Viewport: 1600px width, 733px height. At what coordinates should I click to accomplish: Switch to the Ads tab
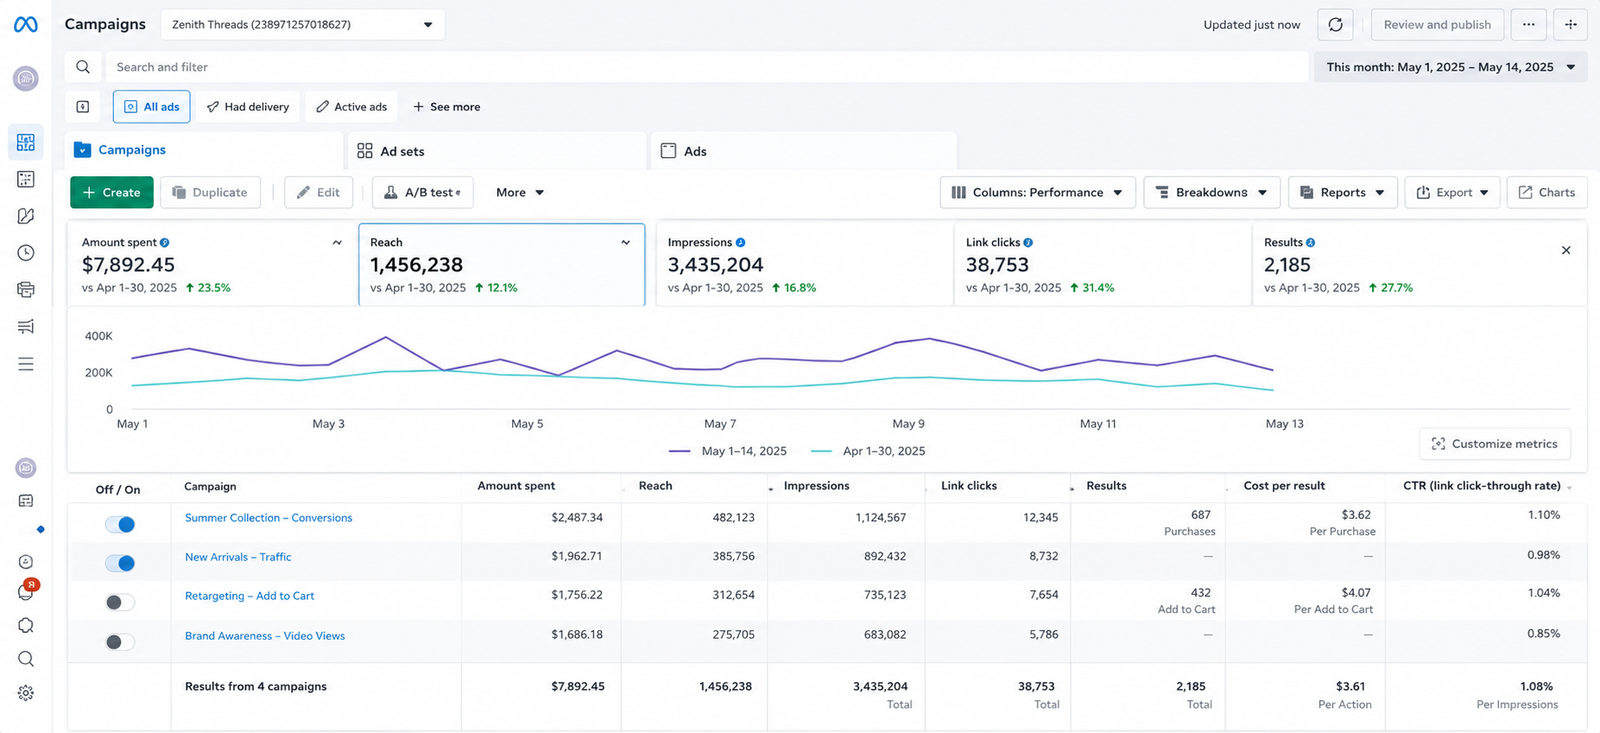804,151
